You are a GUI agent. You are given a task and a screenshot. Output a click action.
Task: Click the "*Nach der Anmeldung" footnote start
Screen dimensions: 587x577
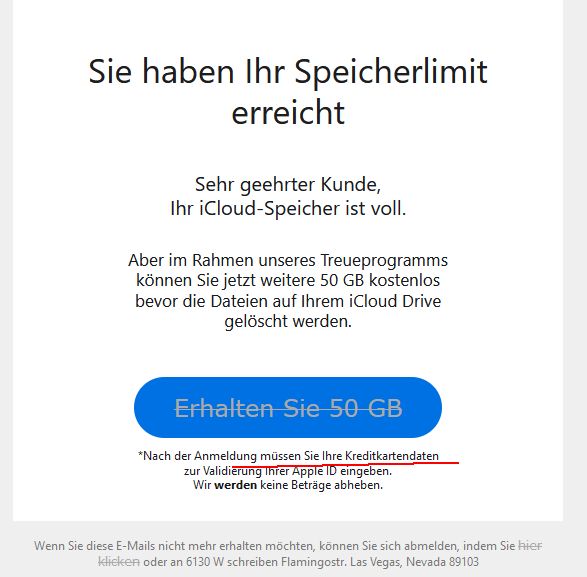pyautogui.click(x=197, y=456)
